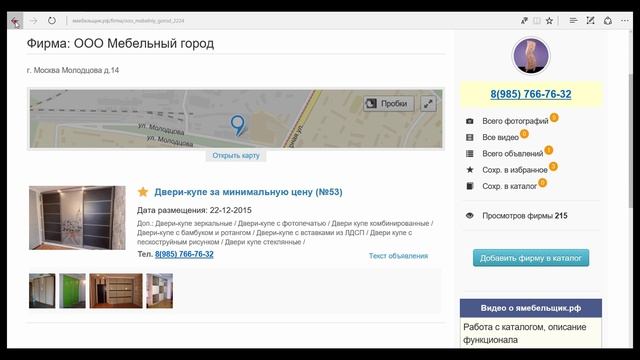
Task: Open the web note pen icon
Action: [x=590, y=20]
